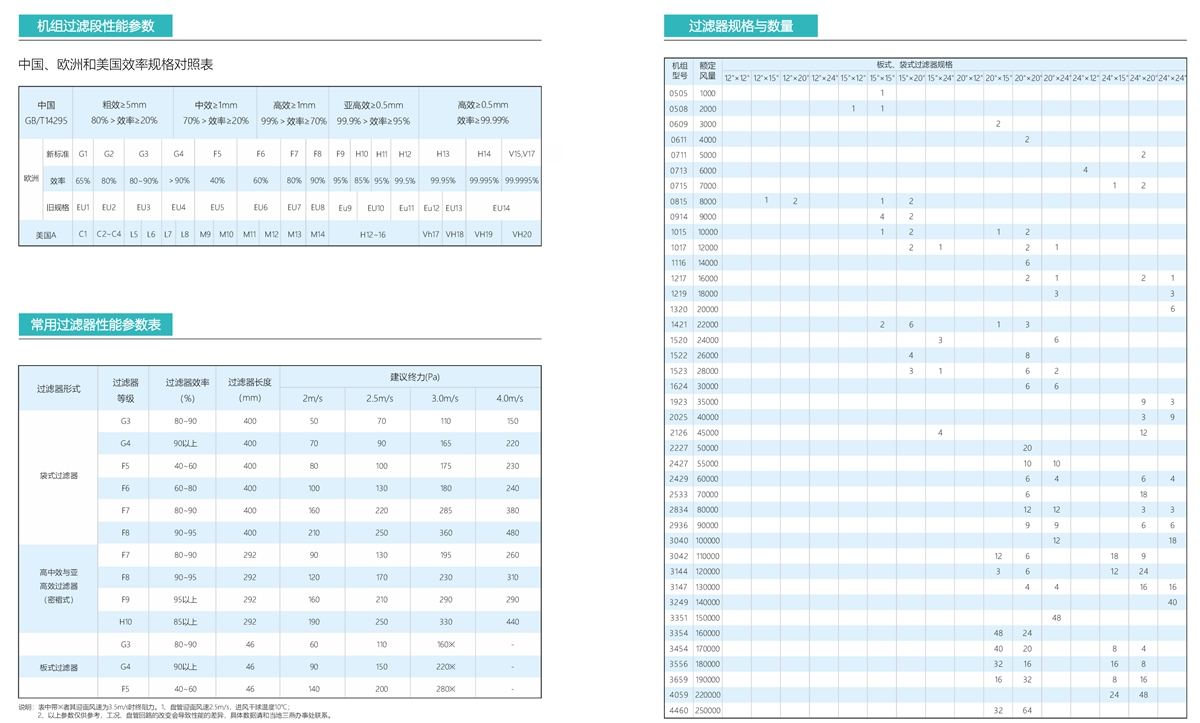Screen dimensions: 1200x723
Task: Click the 袋式过滤器 row group label
Action: (x=58, y=476)
